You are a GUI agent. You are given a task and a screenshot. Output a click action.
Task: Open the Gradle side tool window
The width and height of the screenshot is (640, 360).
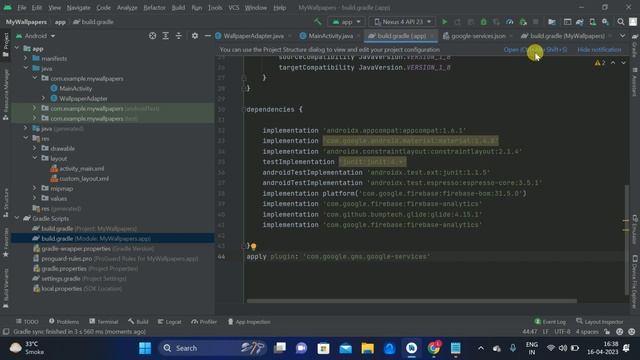635,46
